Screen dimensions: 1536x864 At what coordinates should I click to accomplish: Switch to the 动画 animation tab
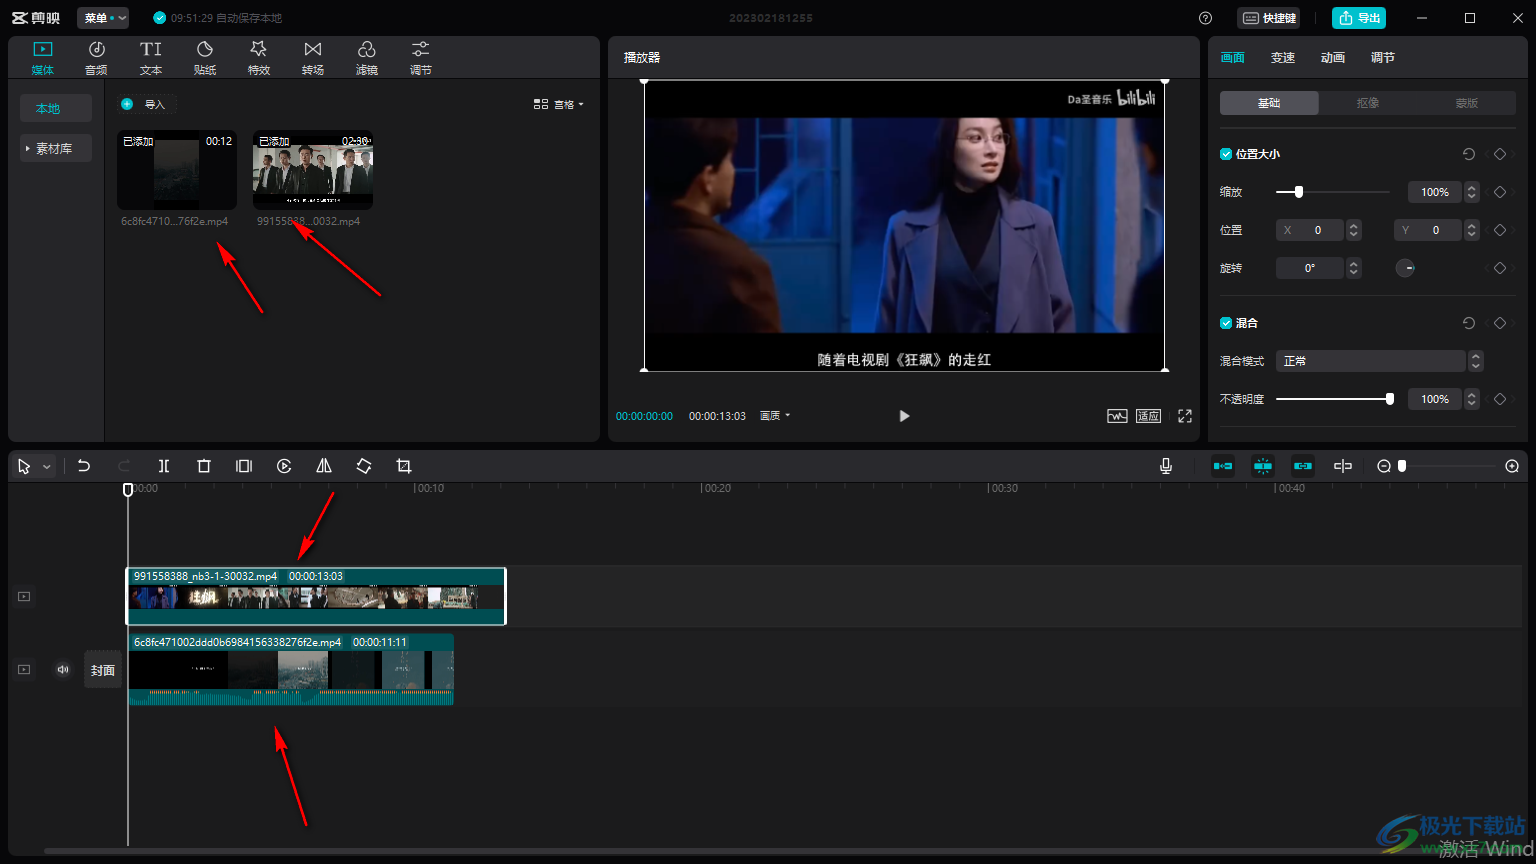pyautogui.click(x=1333, y=58)
